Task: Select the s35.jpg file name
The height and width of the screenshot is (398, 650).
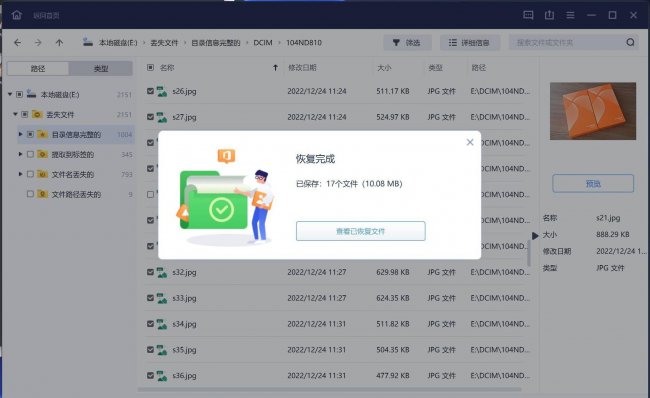Action: click(184, 350)
